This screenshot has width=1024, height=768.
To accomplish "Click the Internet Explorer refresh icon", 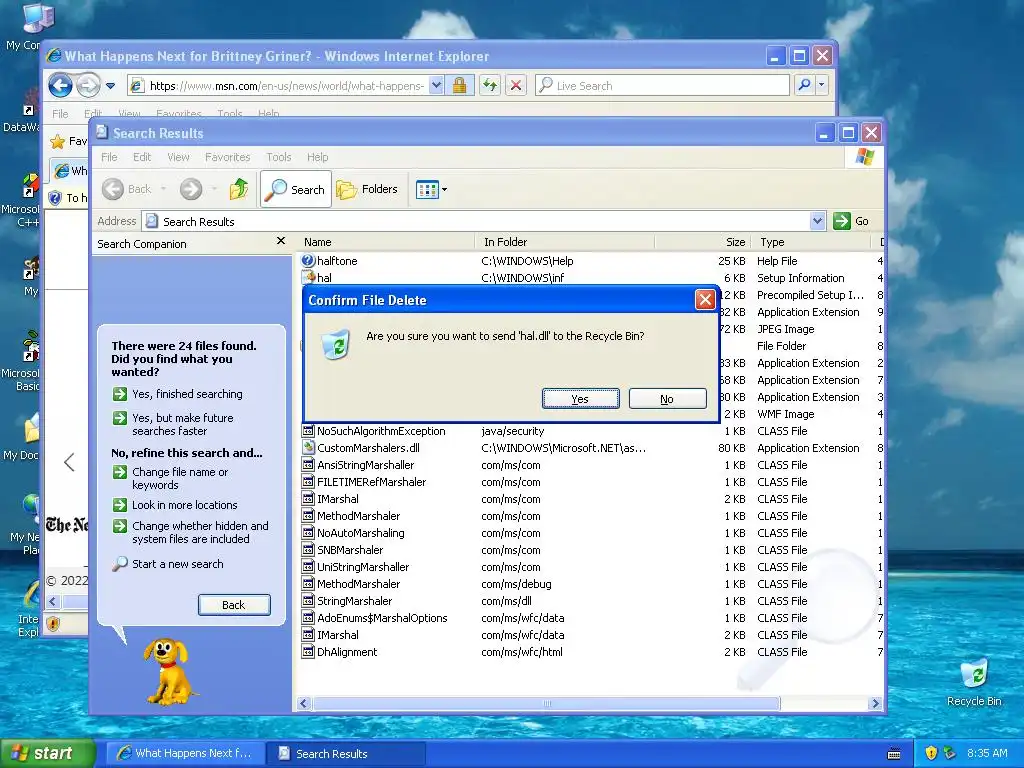I will (x=490, y=85).
